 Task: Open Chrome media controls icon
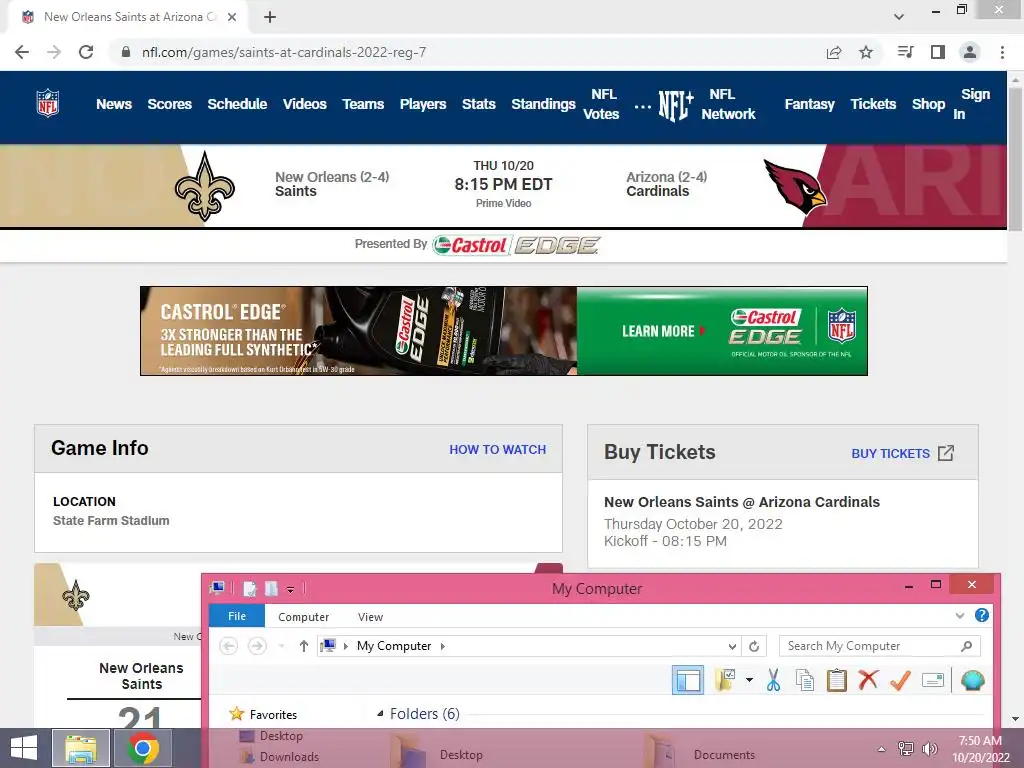click(906, 52)
